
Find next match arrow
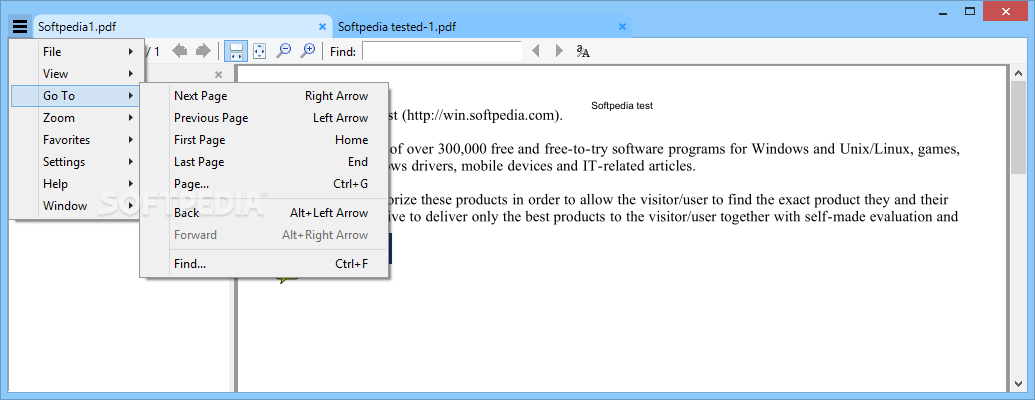[x=559, y=51]
